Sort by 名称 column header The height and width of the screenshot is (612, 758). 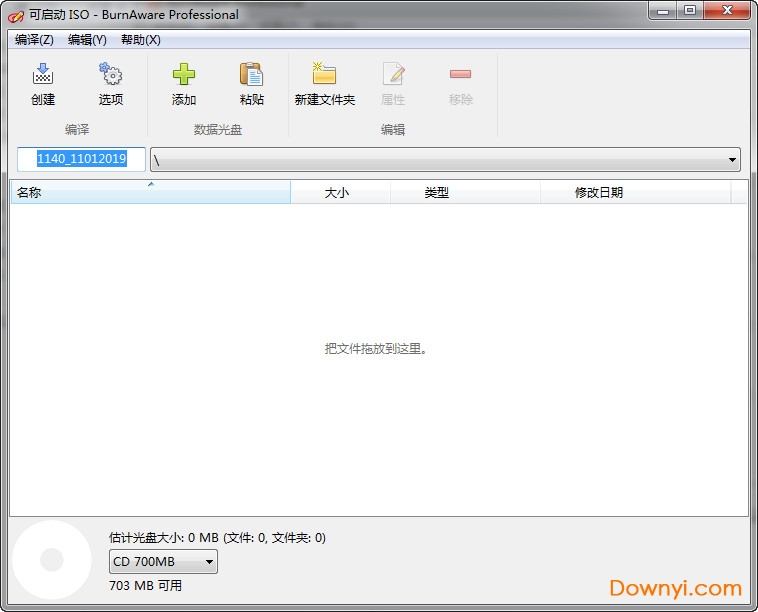point(150,192)
